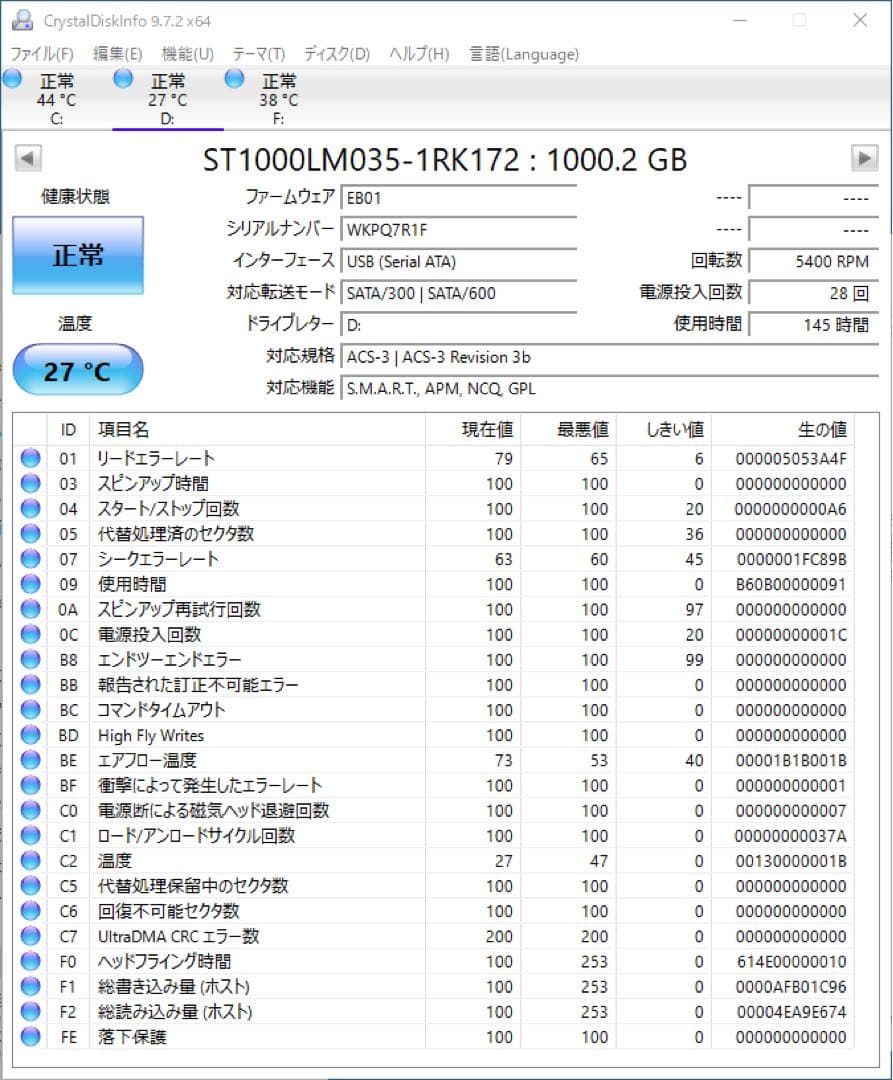Open the 機能(U) menu
This screenshot has height=1080, width=893.
click(x=186, y=54)
